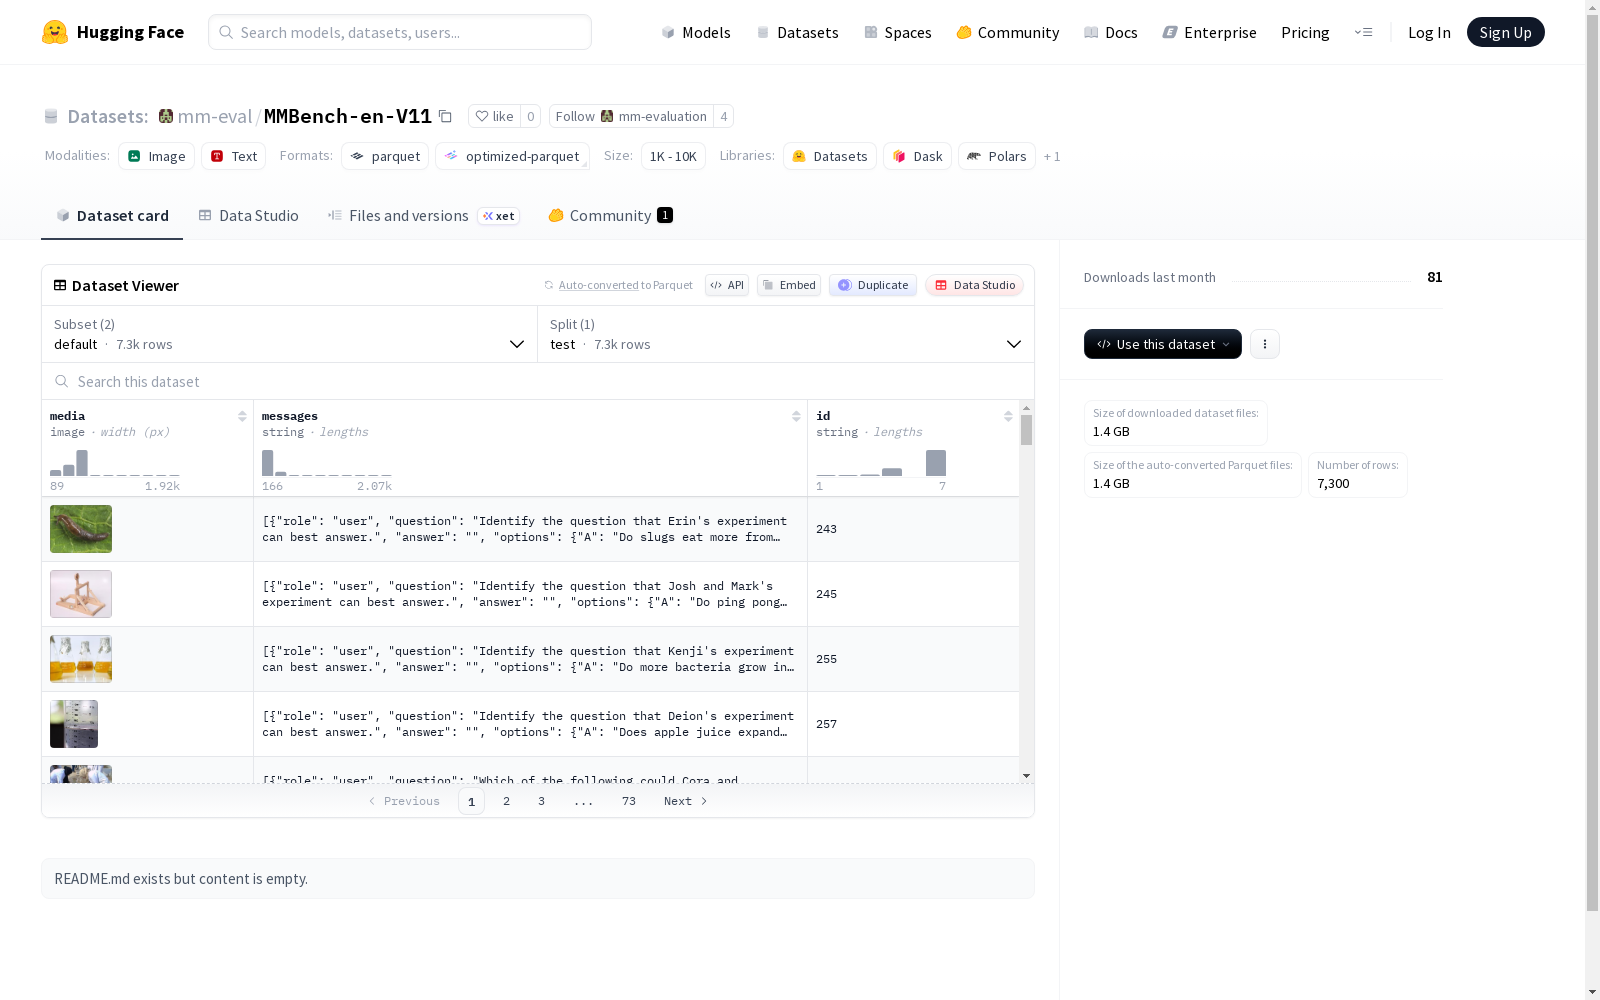The image size is (1600, 1000).
Task: Click the navigation overflow menu icon
Action: pyautogui.click(x=1363, y=32)
